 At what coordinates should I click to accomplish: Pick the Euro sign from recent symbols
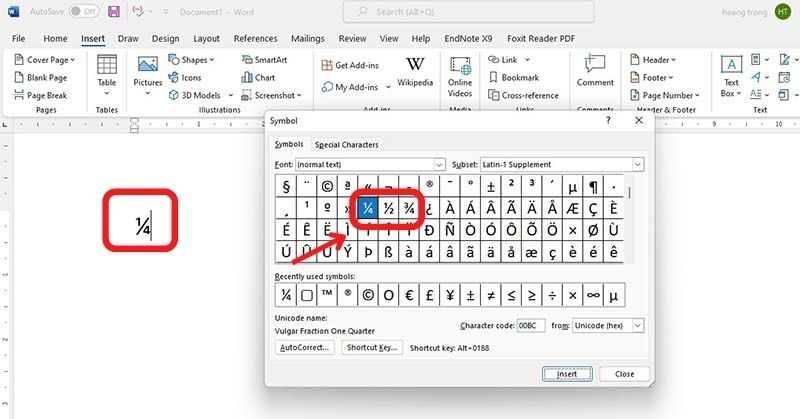tap(409, 295)
